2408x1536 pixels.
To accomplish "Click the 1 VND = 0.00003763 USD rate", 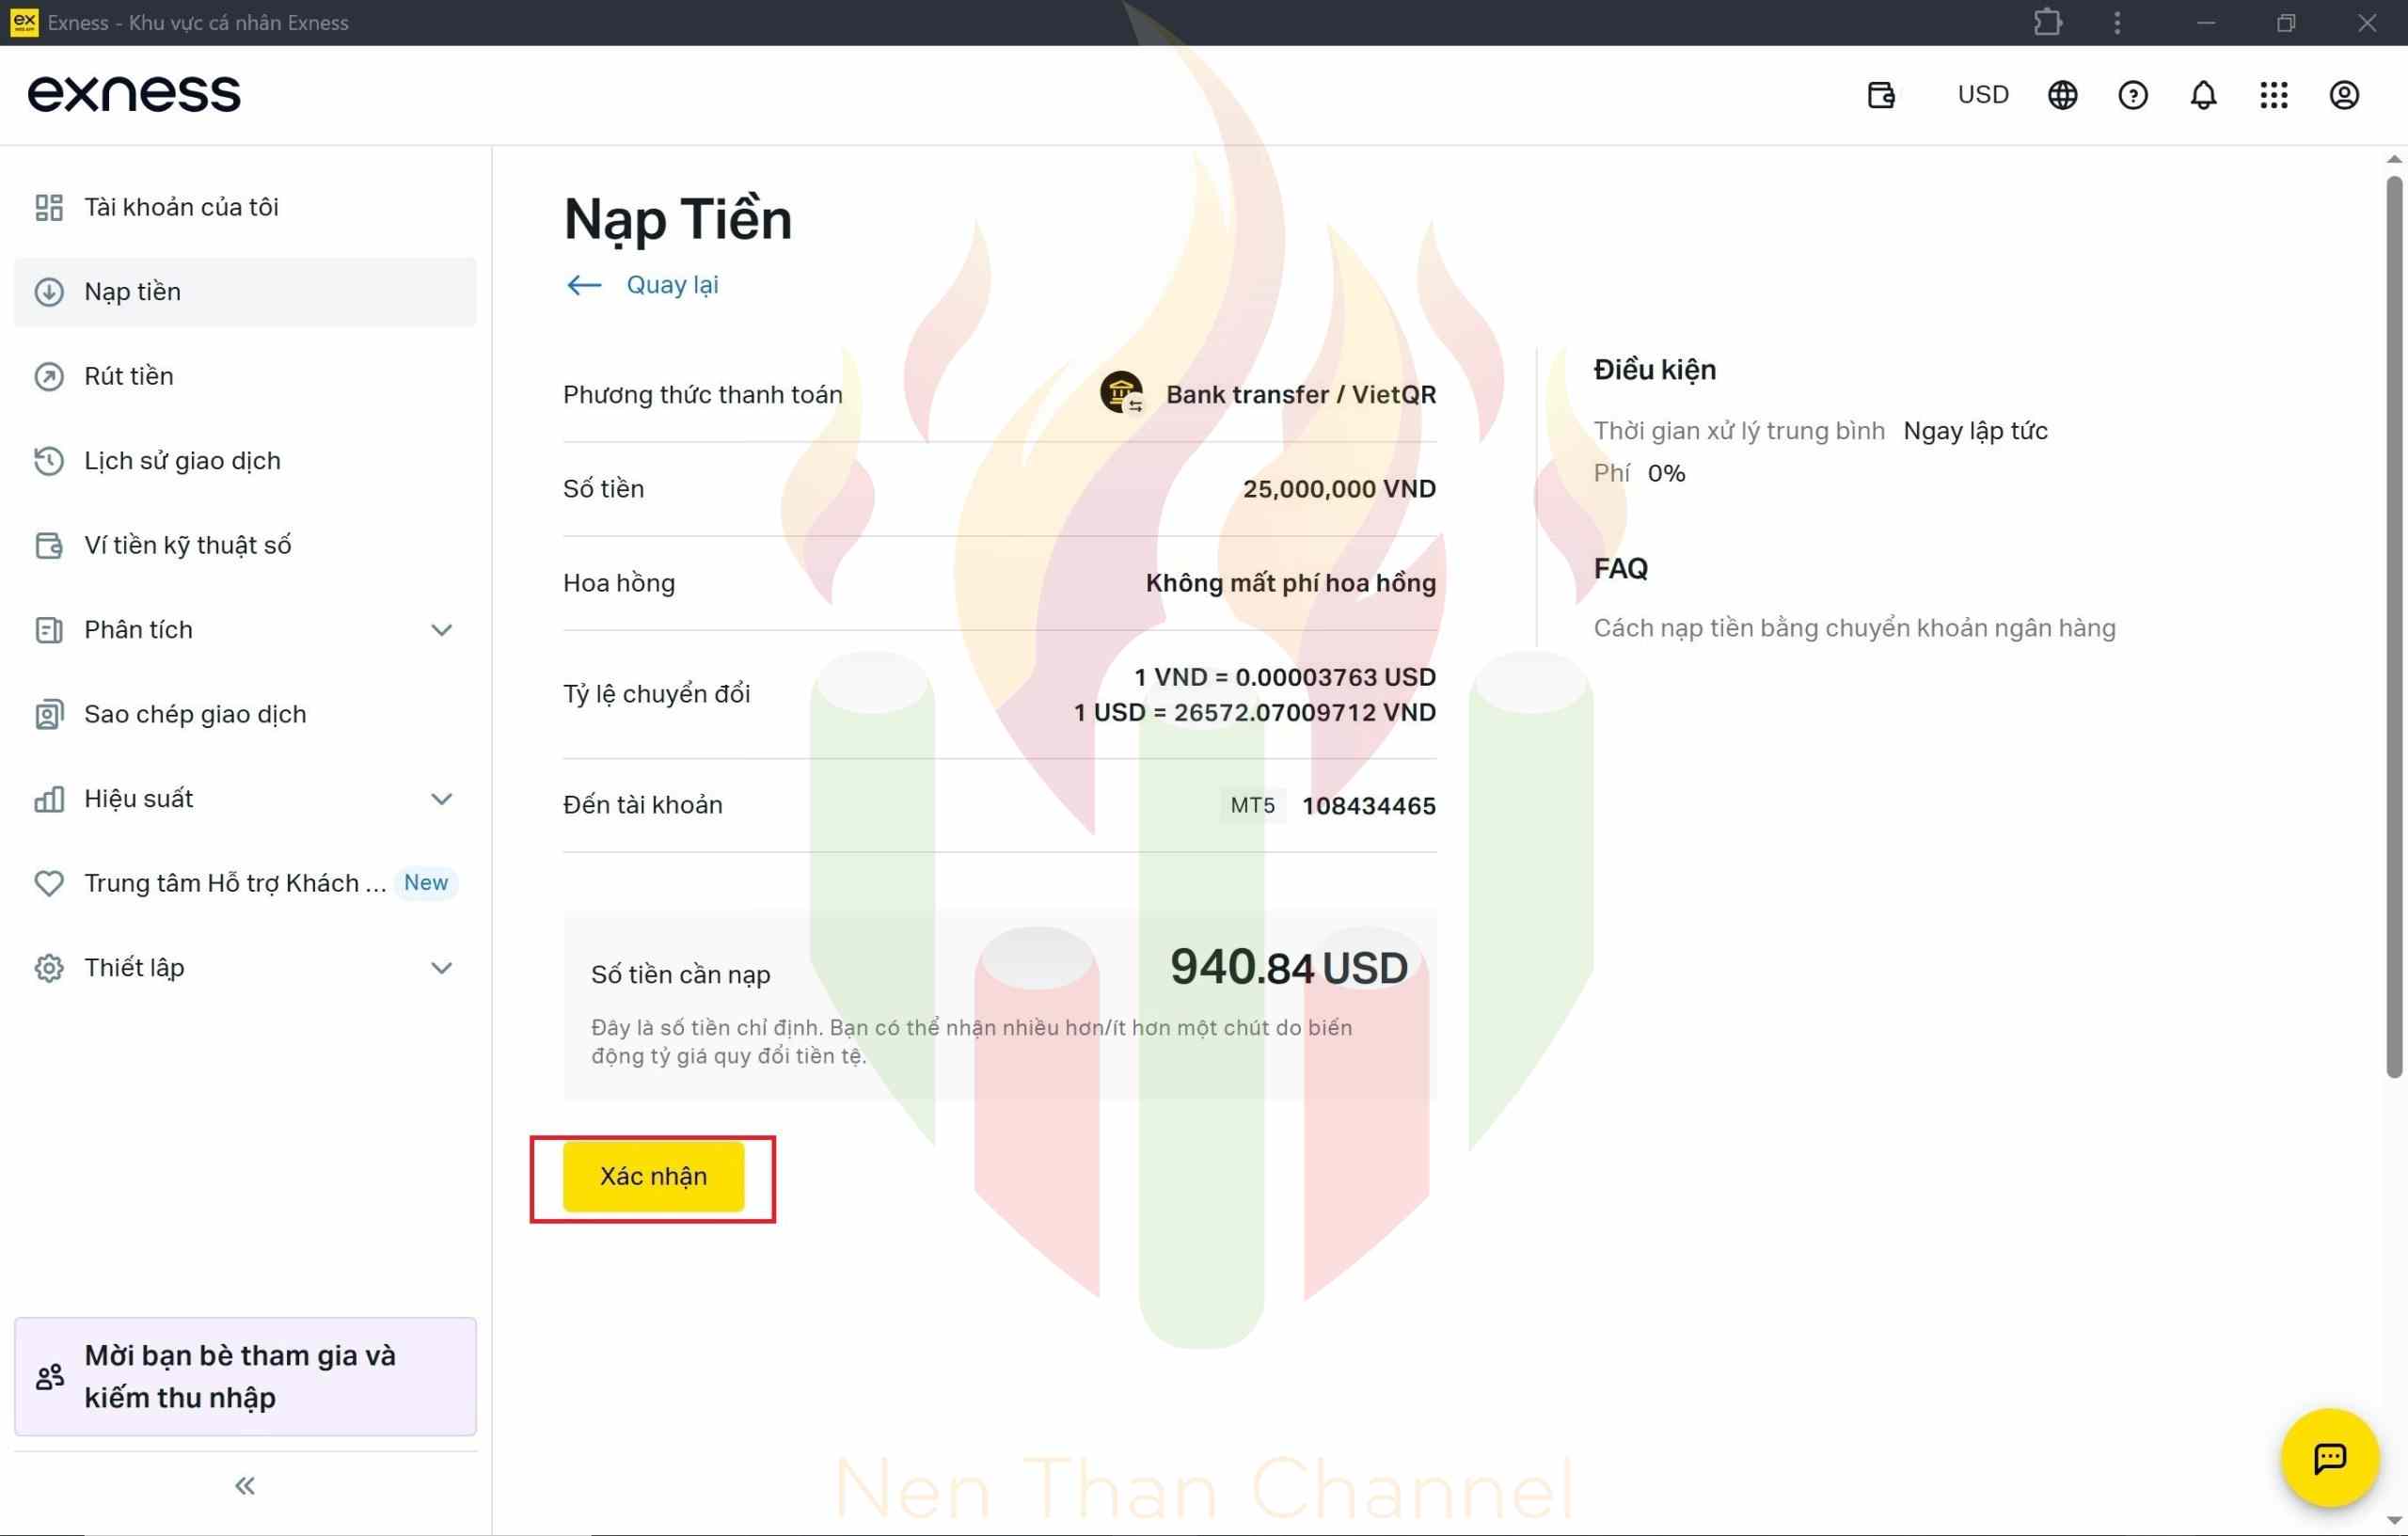I will 1284,677.
